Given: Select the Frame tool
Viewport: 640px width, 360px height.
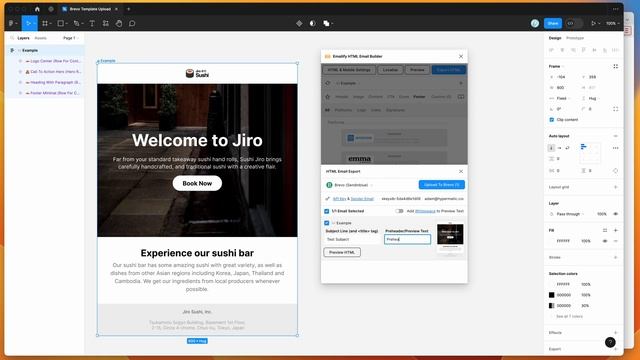Looking at the screenshot, I should click(45, 23).
